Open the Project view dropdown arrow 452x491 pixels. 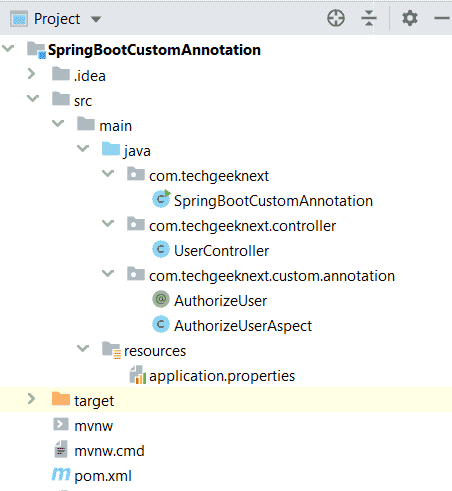coord(96,19)
